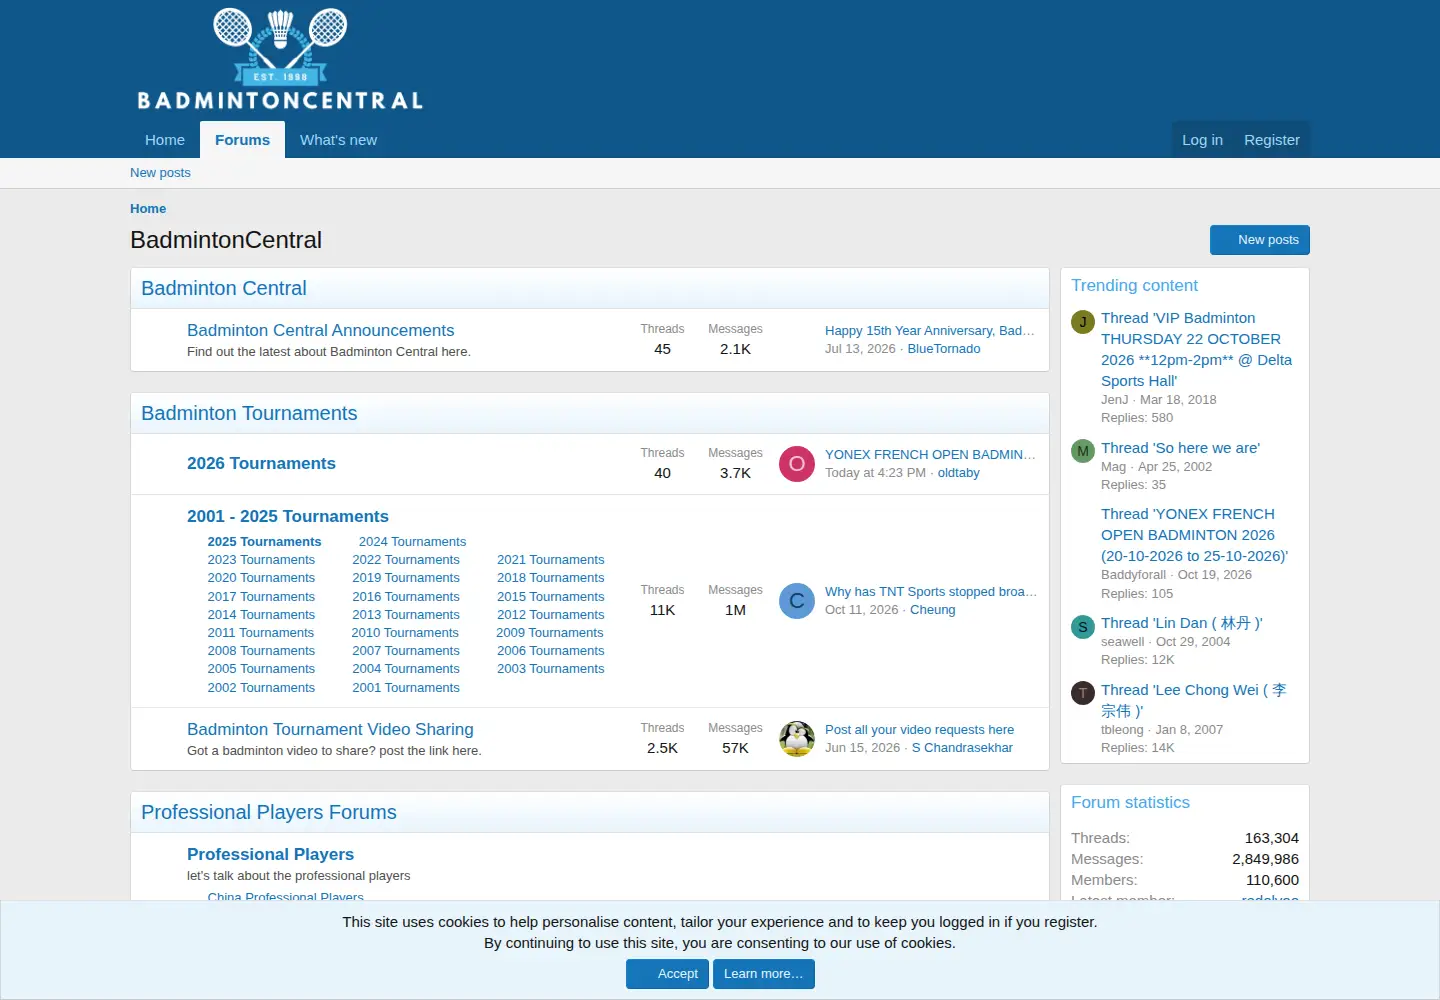1440x1000 pixels.
Task: Click the BadmintonCentral logo
Action: pyautogui.click(x=280, y=60)
